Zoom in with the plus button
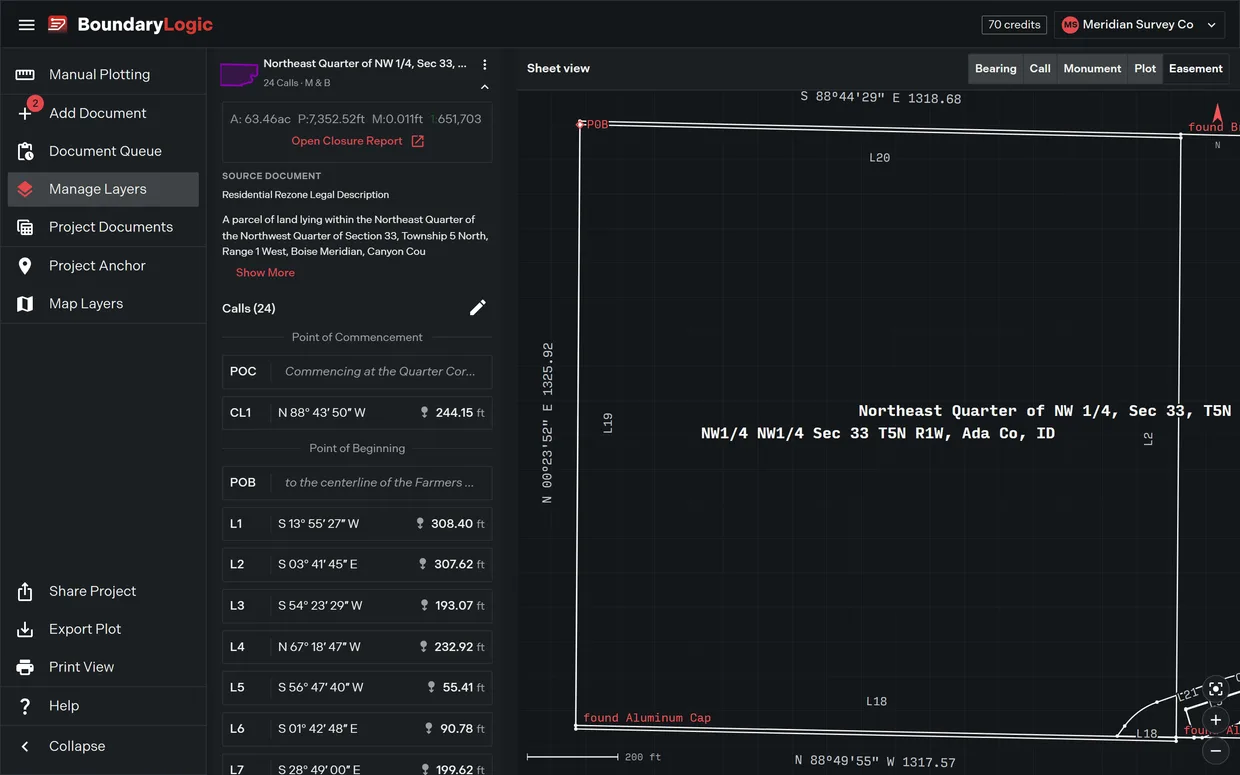The image size is (1240, 775). pyautogui.click(x=1216, y=720)
